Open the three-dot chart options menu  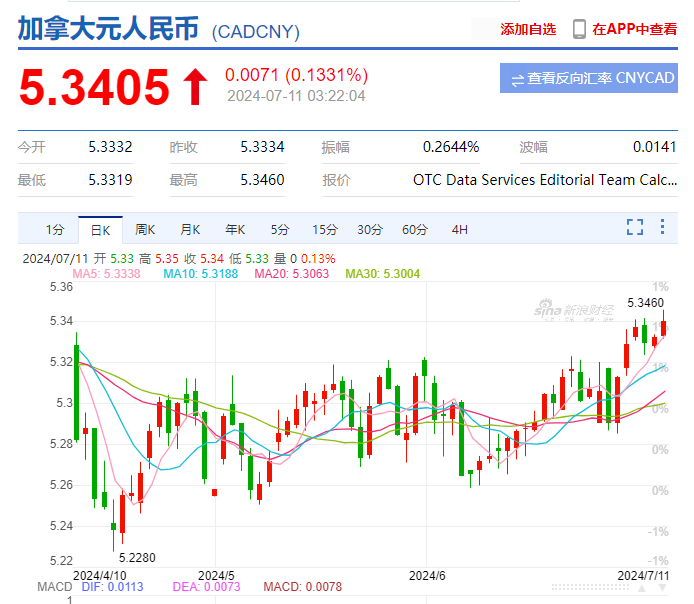click(x=662, y=227)
